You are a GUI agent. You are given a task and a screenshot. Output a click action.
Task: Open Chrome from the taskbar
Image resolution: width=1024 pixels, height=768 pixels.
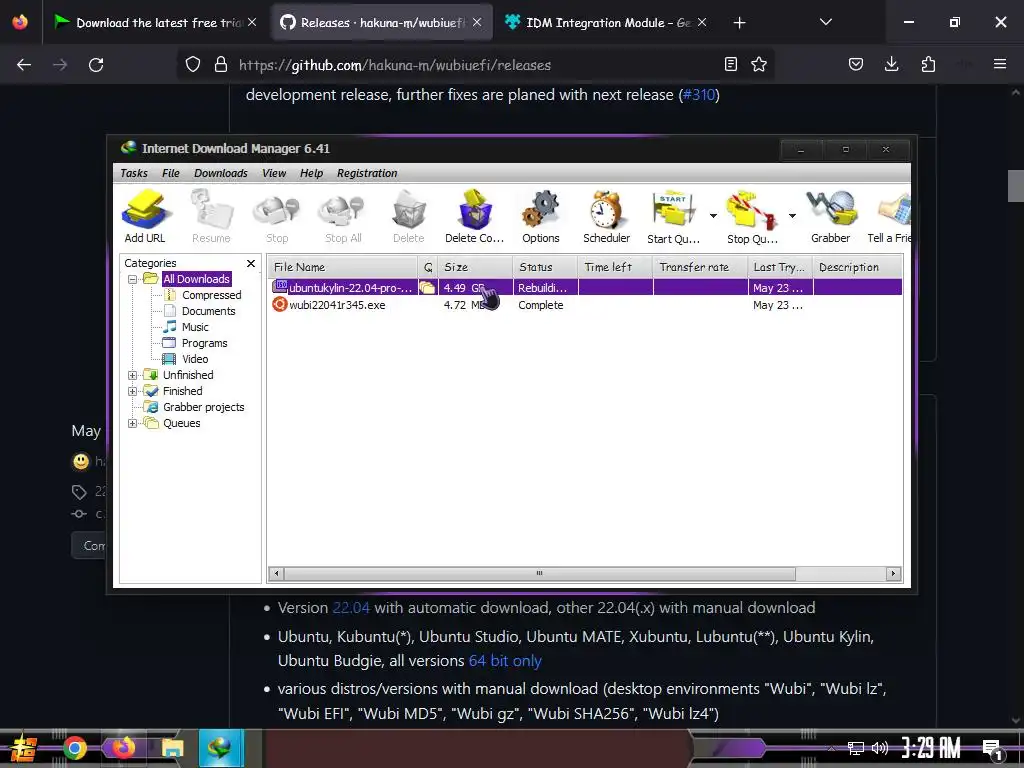(x=75, y=748)
